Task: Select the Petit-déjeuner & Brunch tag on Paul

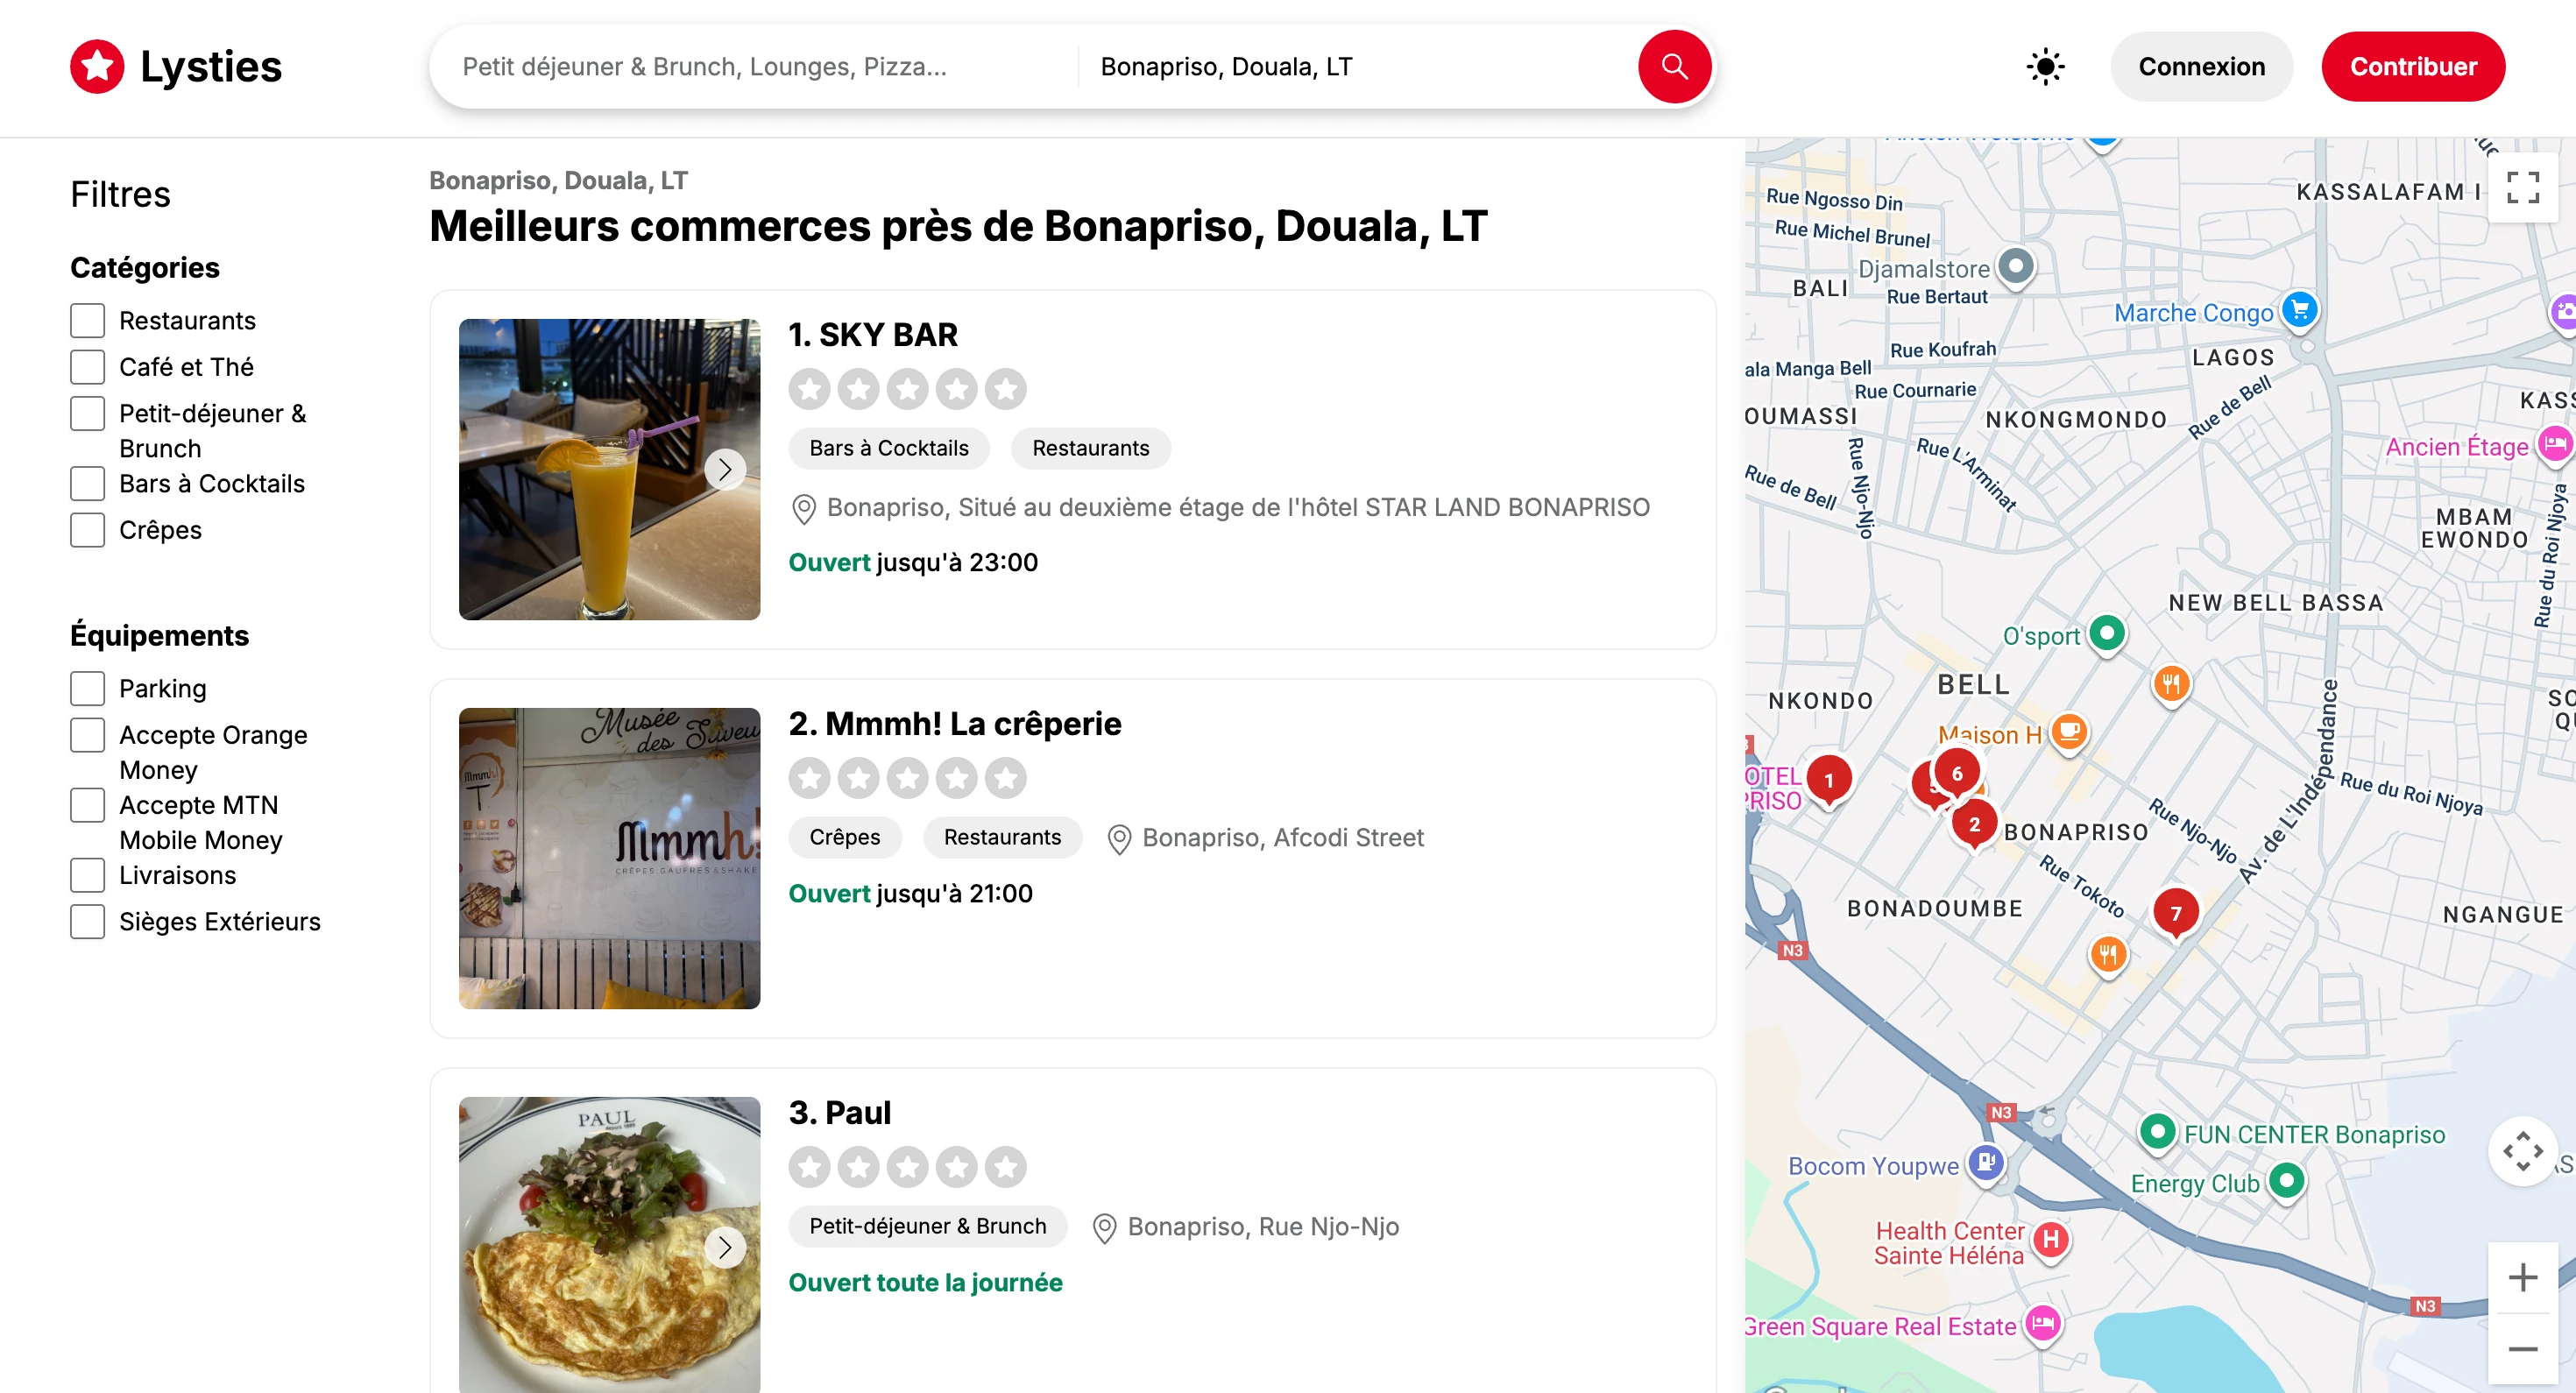Action: coord(927,1226)
